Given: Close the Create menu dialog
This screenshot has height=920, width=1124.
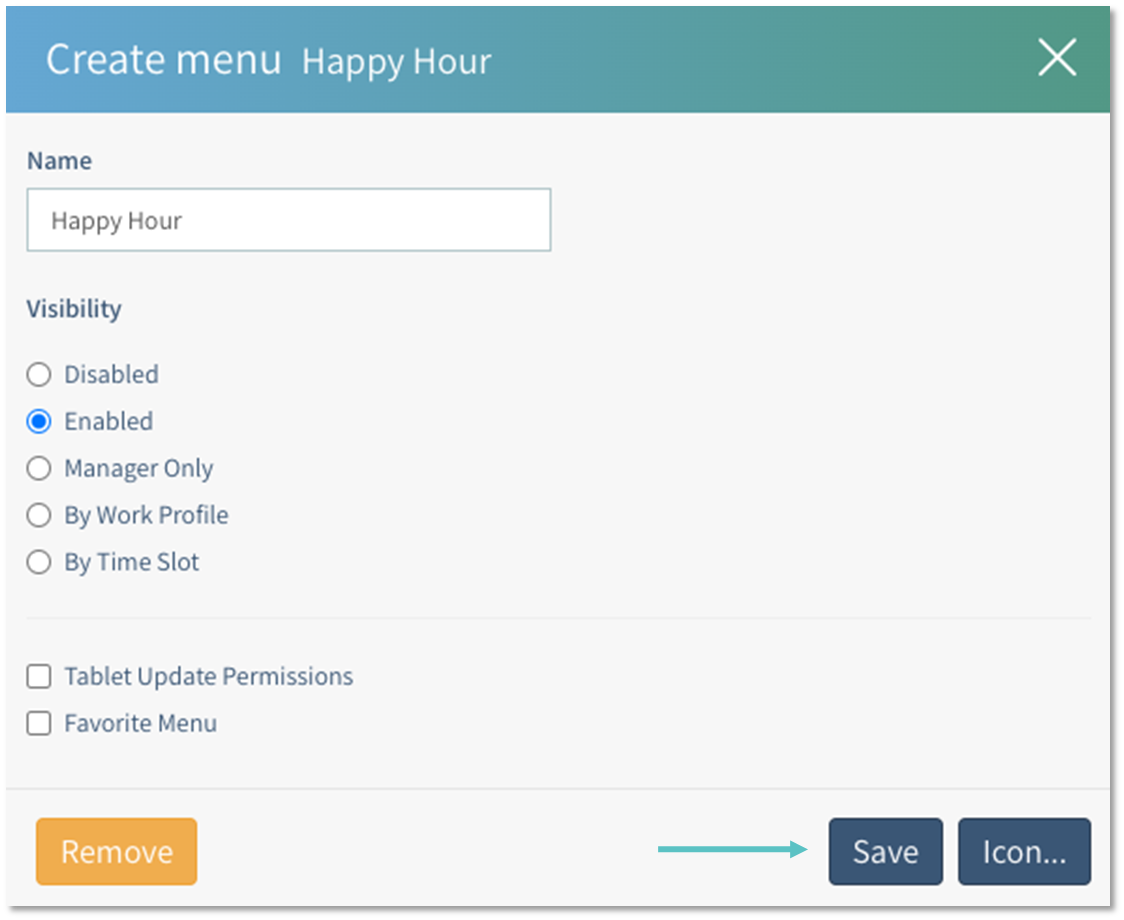Looking at the screenshot, I should click(1056, 59).
